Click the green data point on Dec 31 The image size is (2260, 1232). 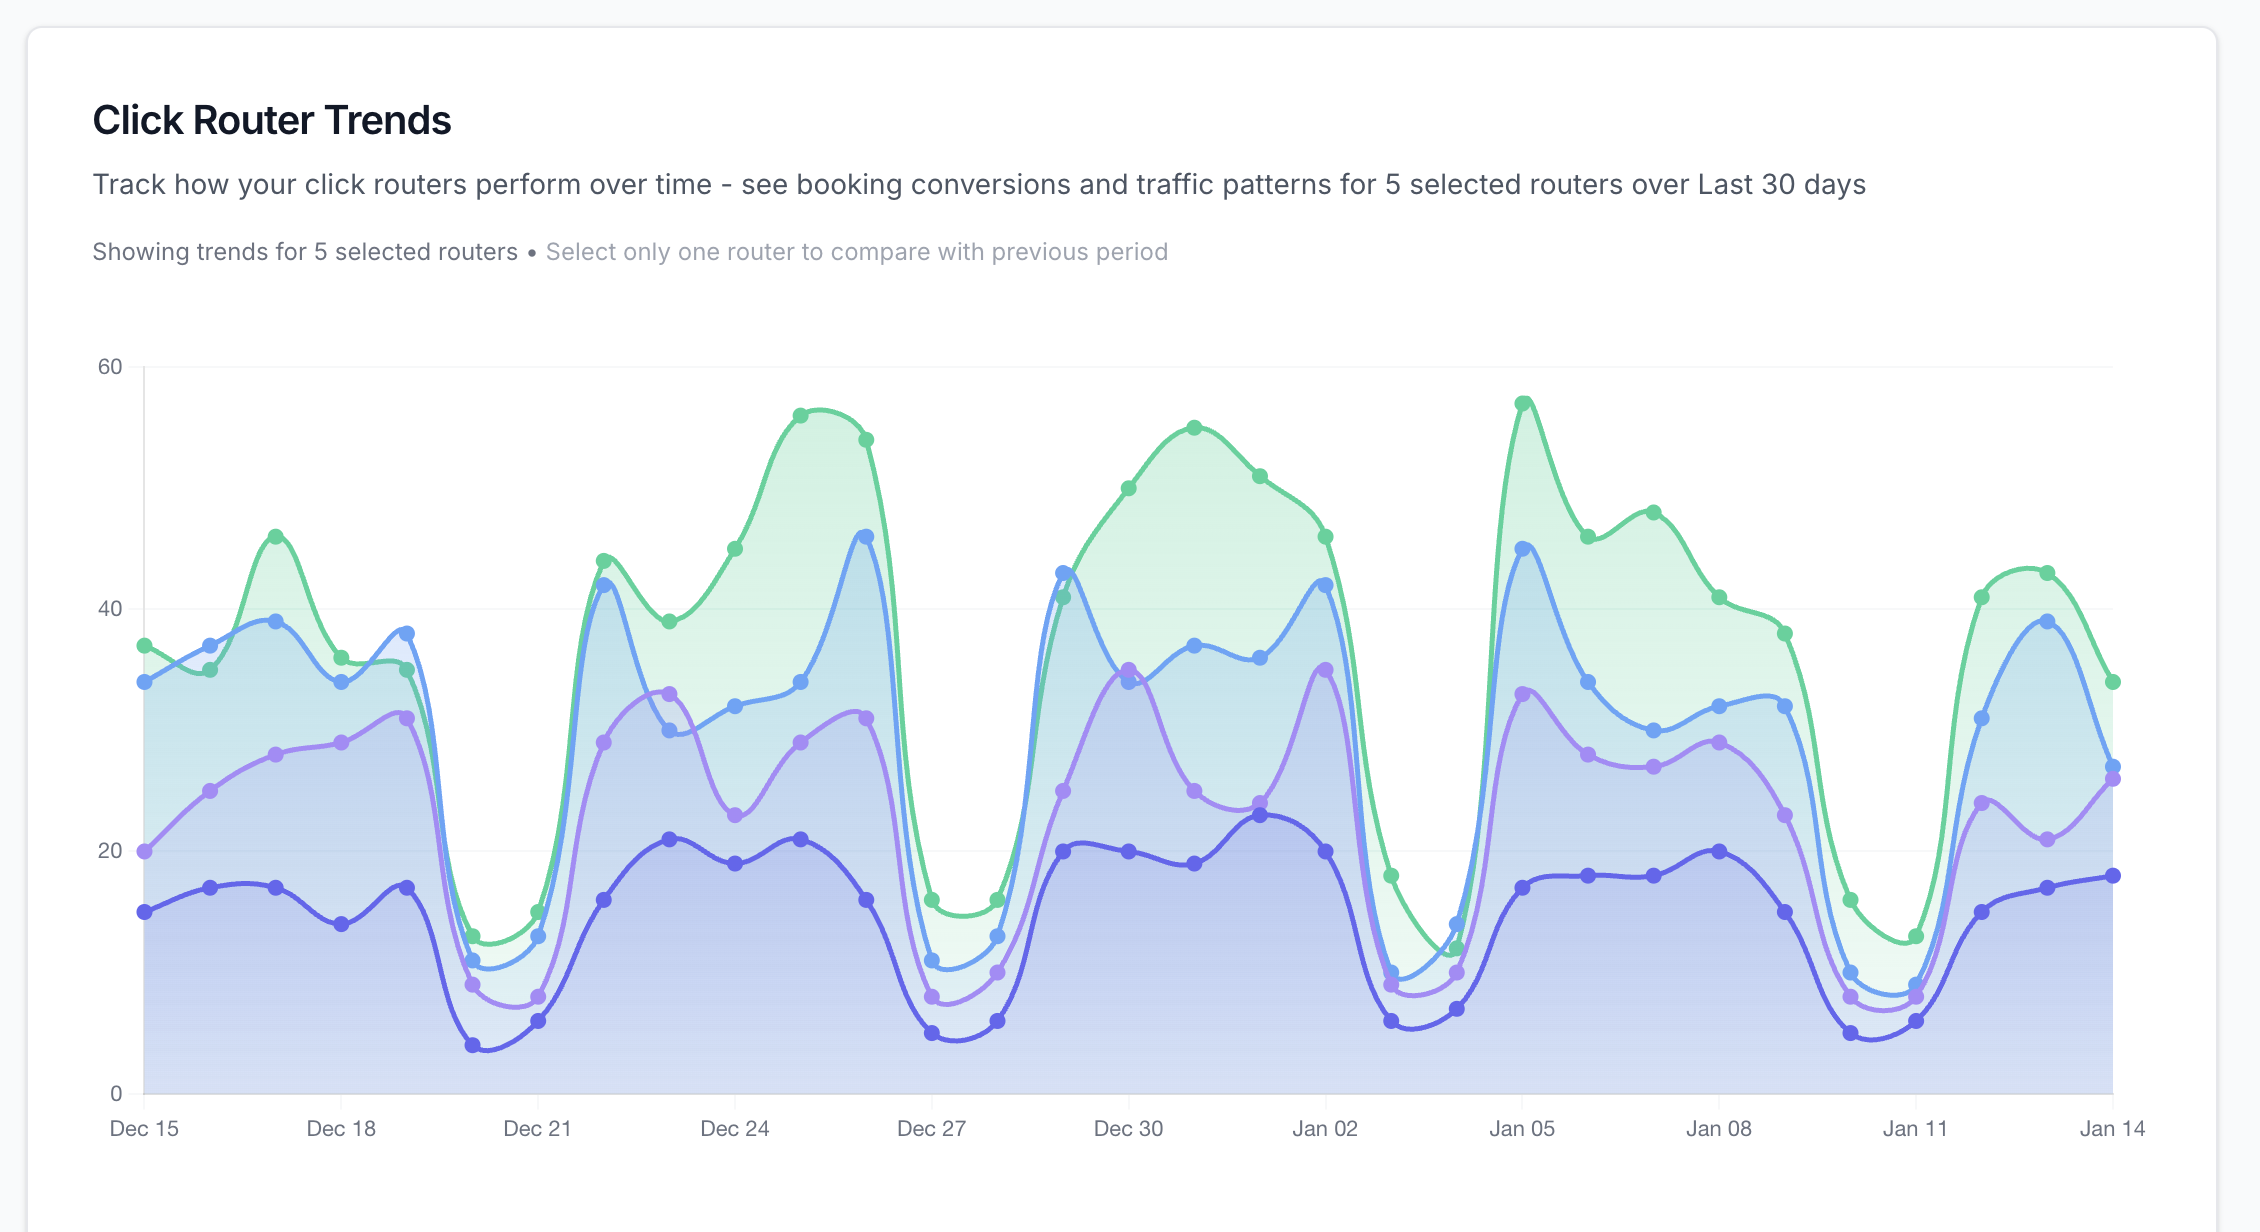1194,428
